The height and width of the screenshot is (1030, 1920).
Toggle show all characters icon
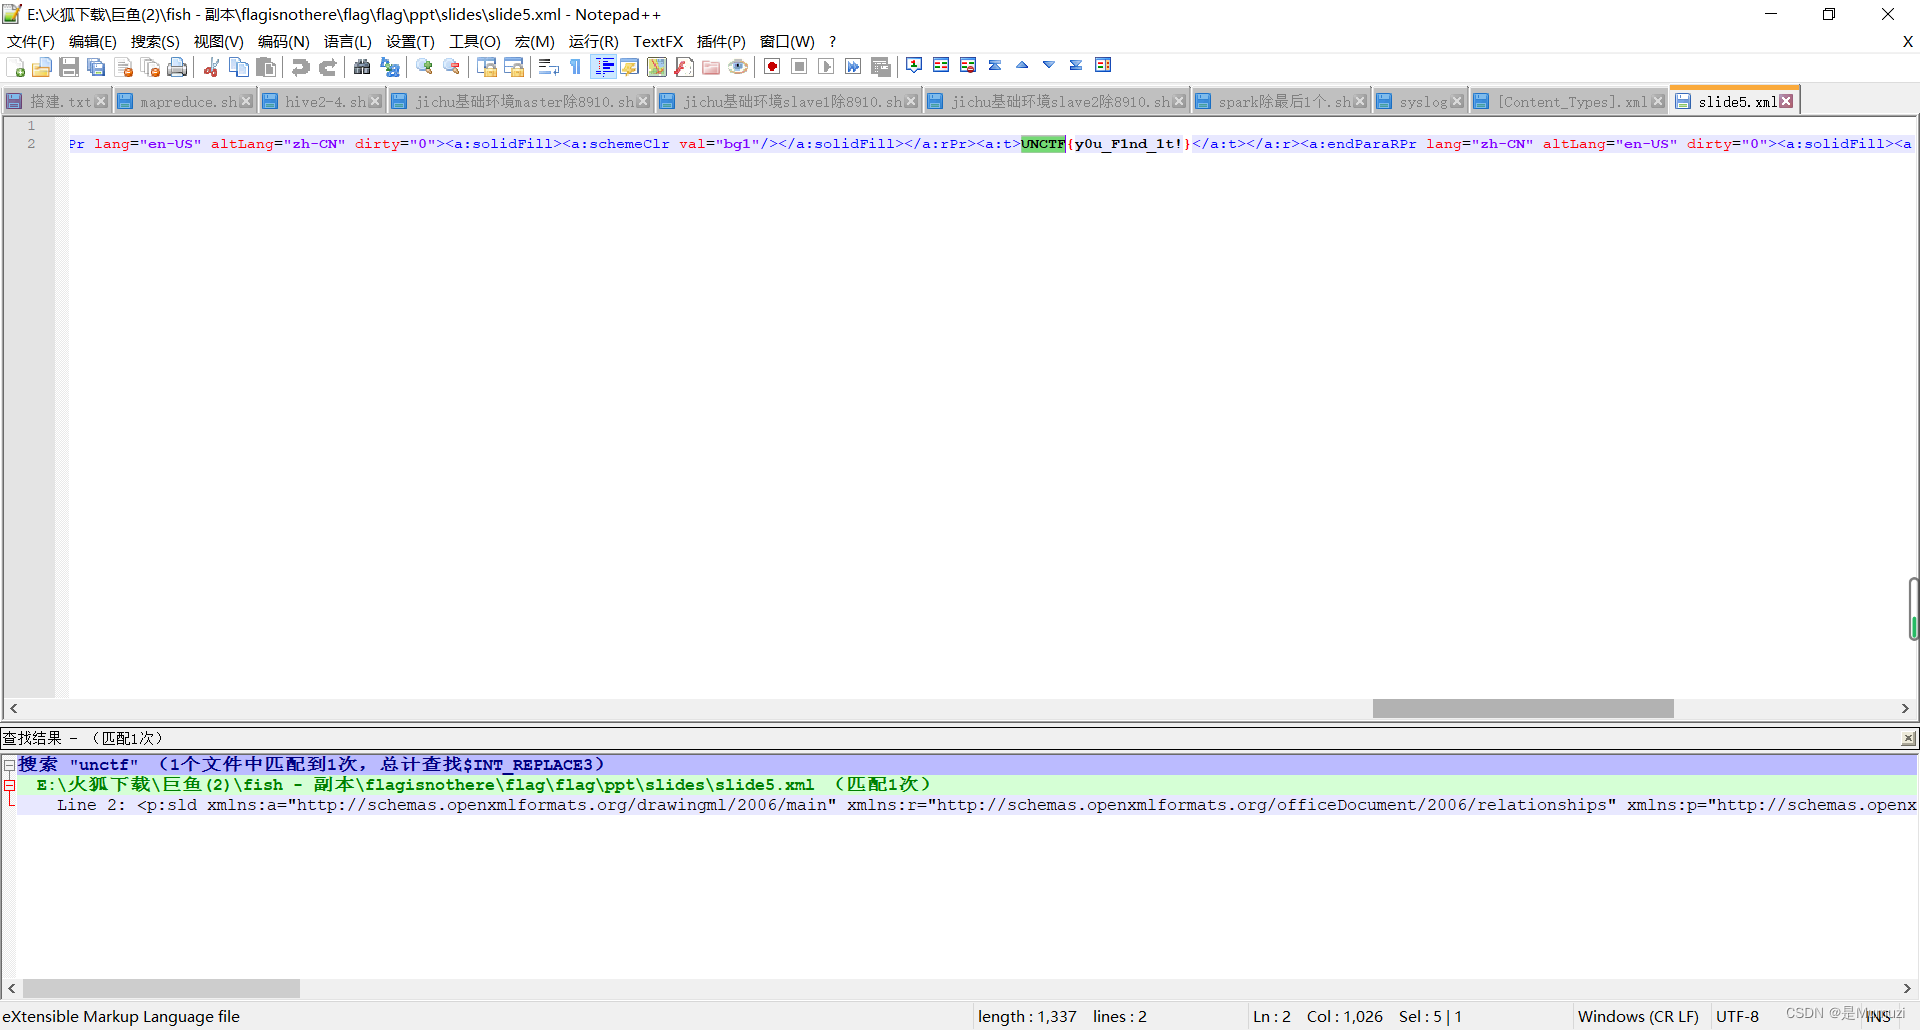tap(575, 67)
